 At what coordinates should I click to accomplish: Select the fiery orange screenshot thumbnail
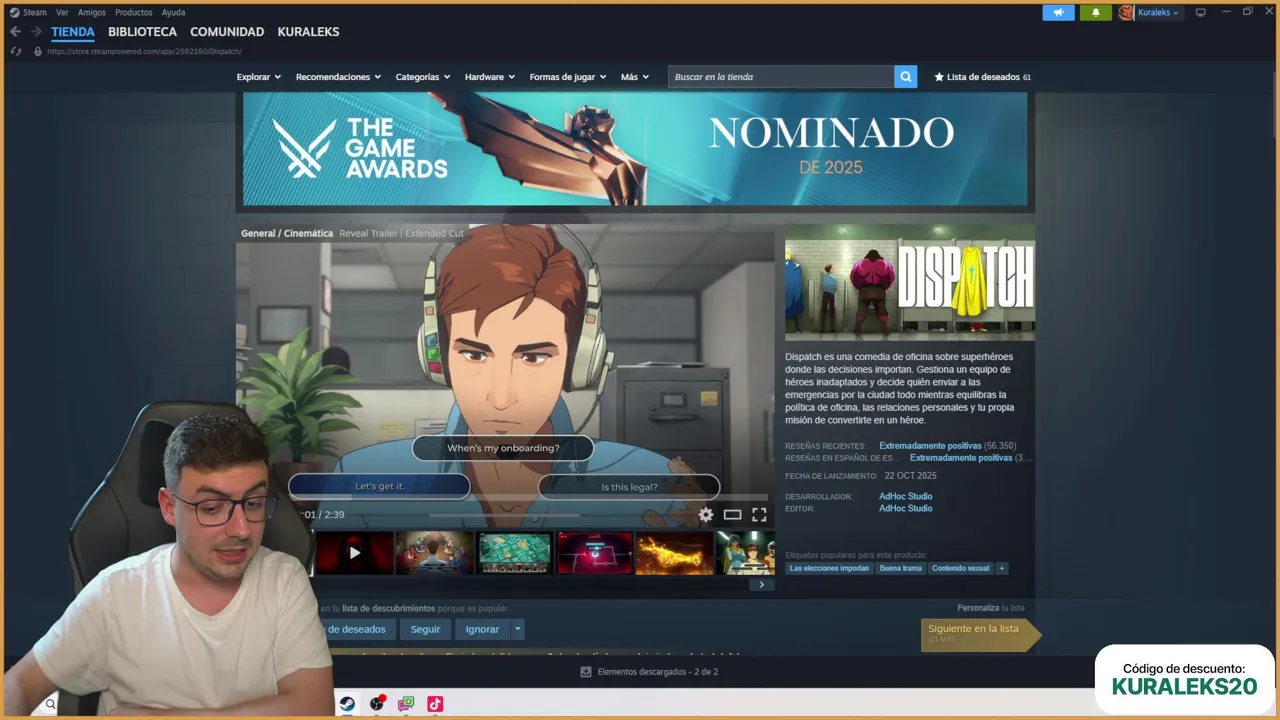click(675, 553)
